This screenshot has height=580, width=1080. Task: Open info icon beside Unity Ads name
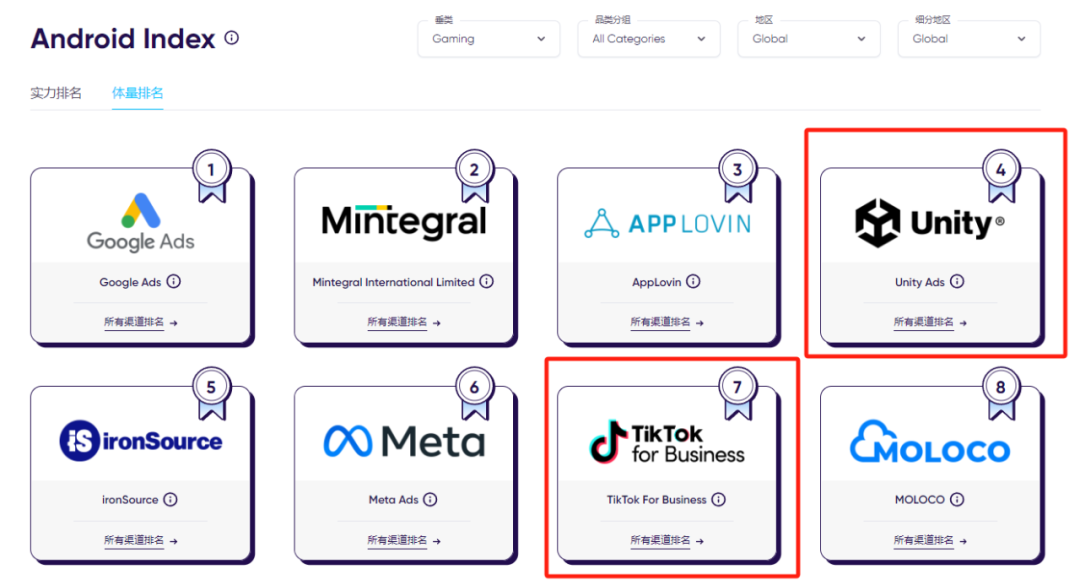957,281
